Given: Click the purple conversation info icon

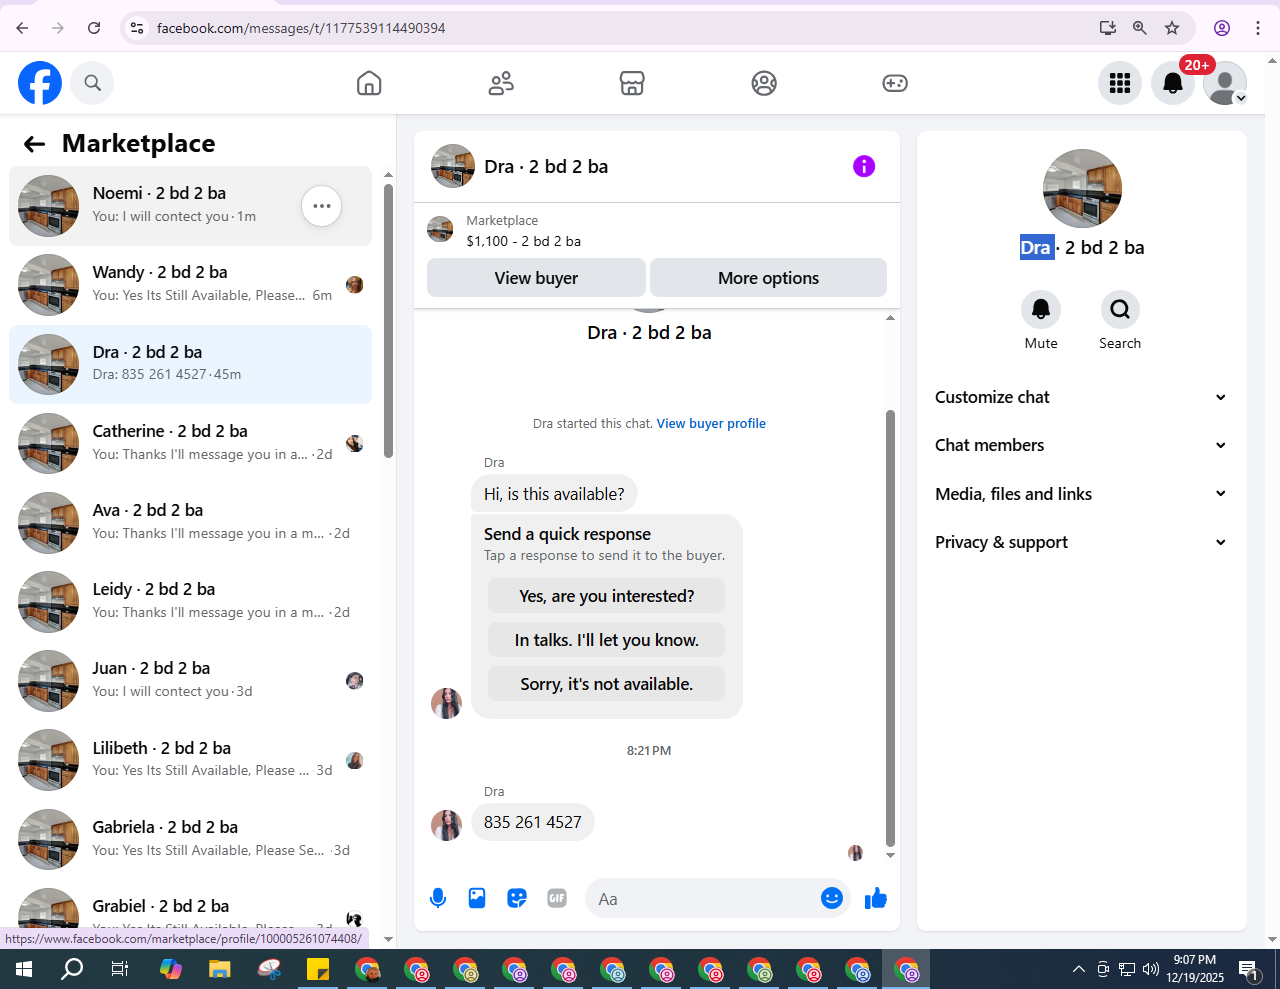Looking at the screenshot, I should [864, 166].
